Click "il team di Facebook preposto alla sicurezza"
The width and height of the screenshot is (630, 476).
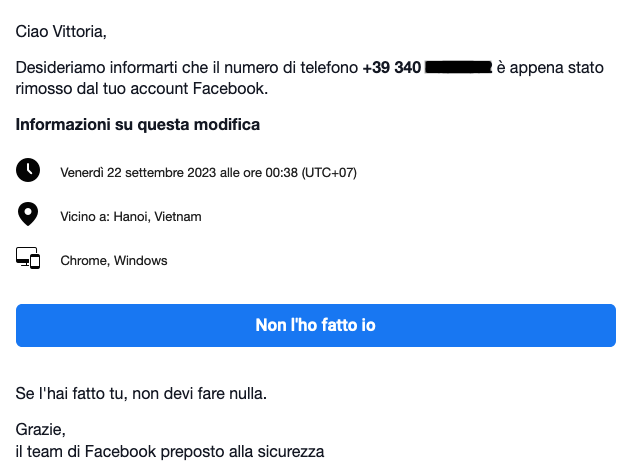point(170,452)
